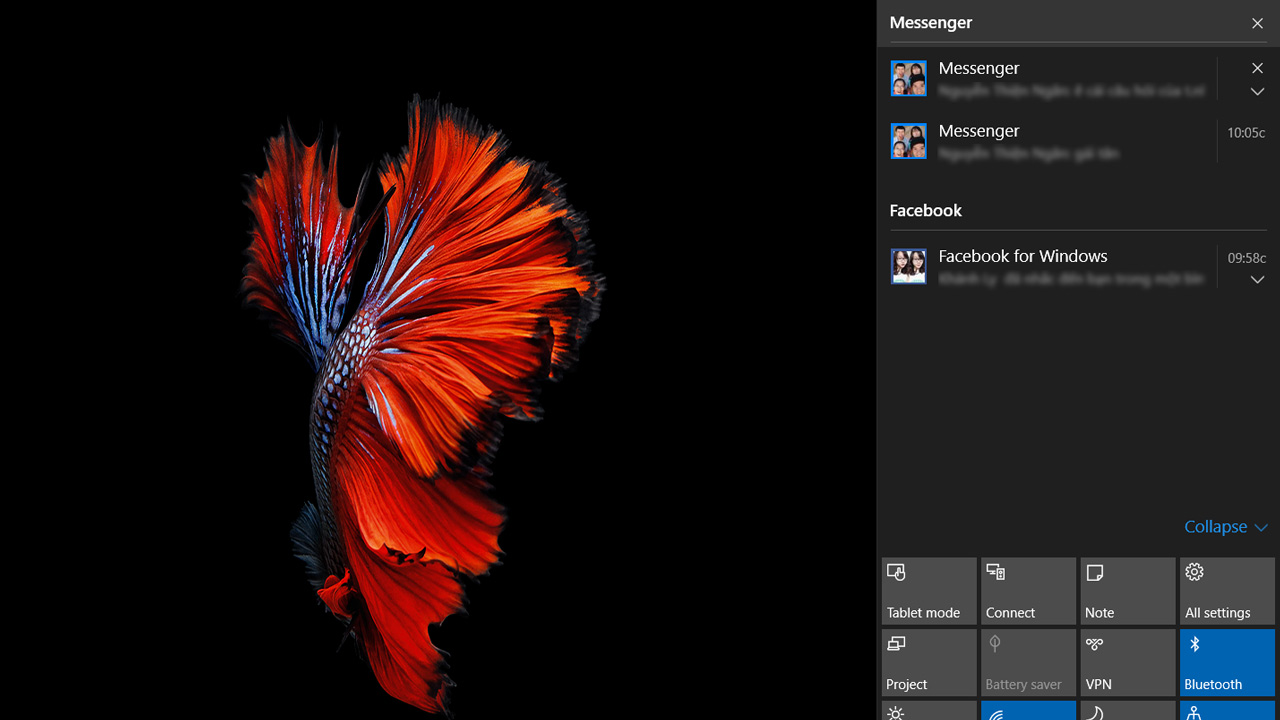Turn off the Bluetooth tile

tap(1227, 662)
